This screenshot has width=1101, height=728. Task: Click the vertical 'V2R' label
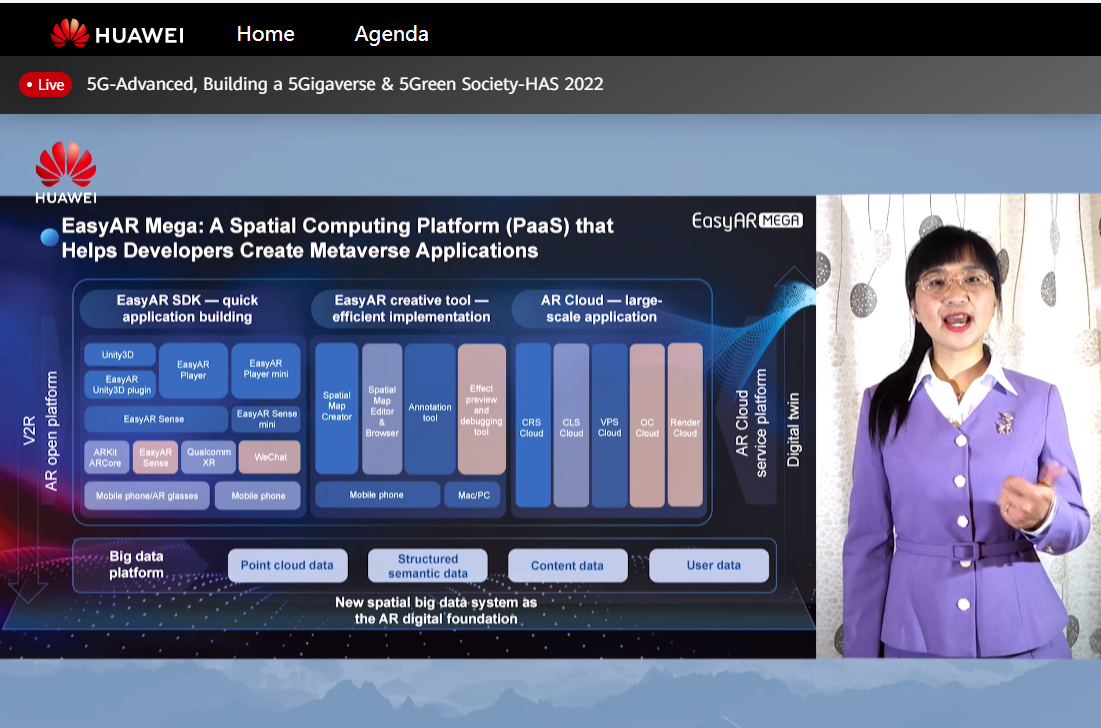[29, 430]
